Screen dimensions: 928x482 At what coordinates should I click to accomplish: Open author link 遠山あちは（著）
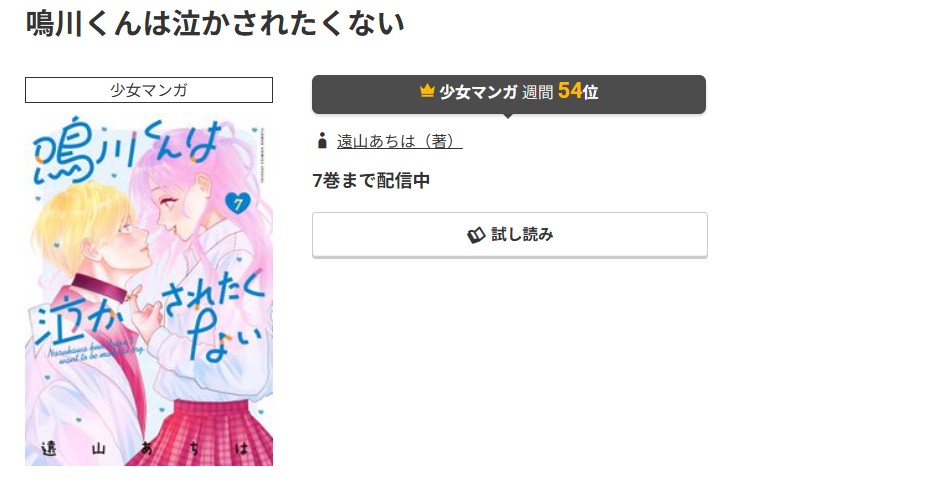pyautogui.click(x=399, y=141)
